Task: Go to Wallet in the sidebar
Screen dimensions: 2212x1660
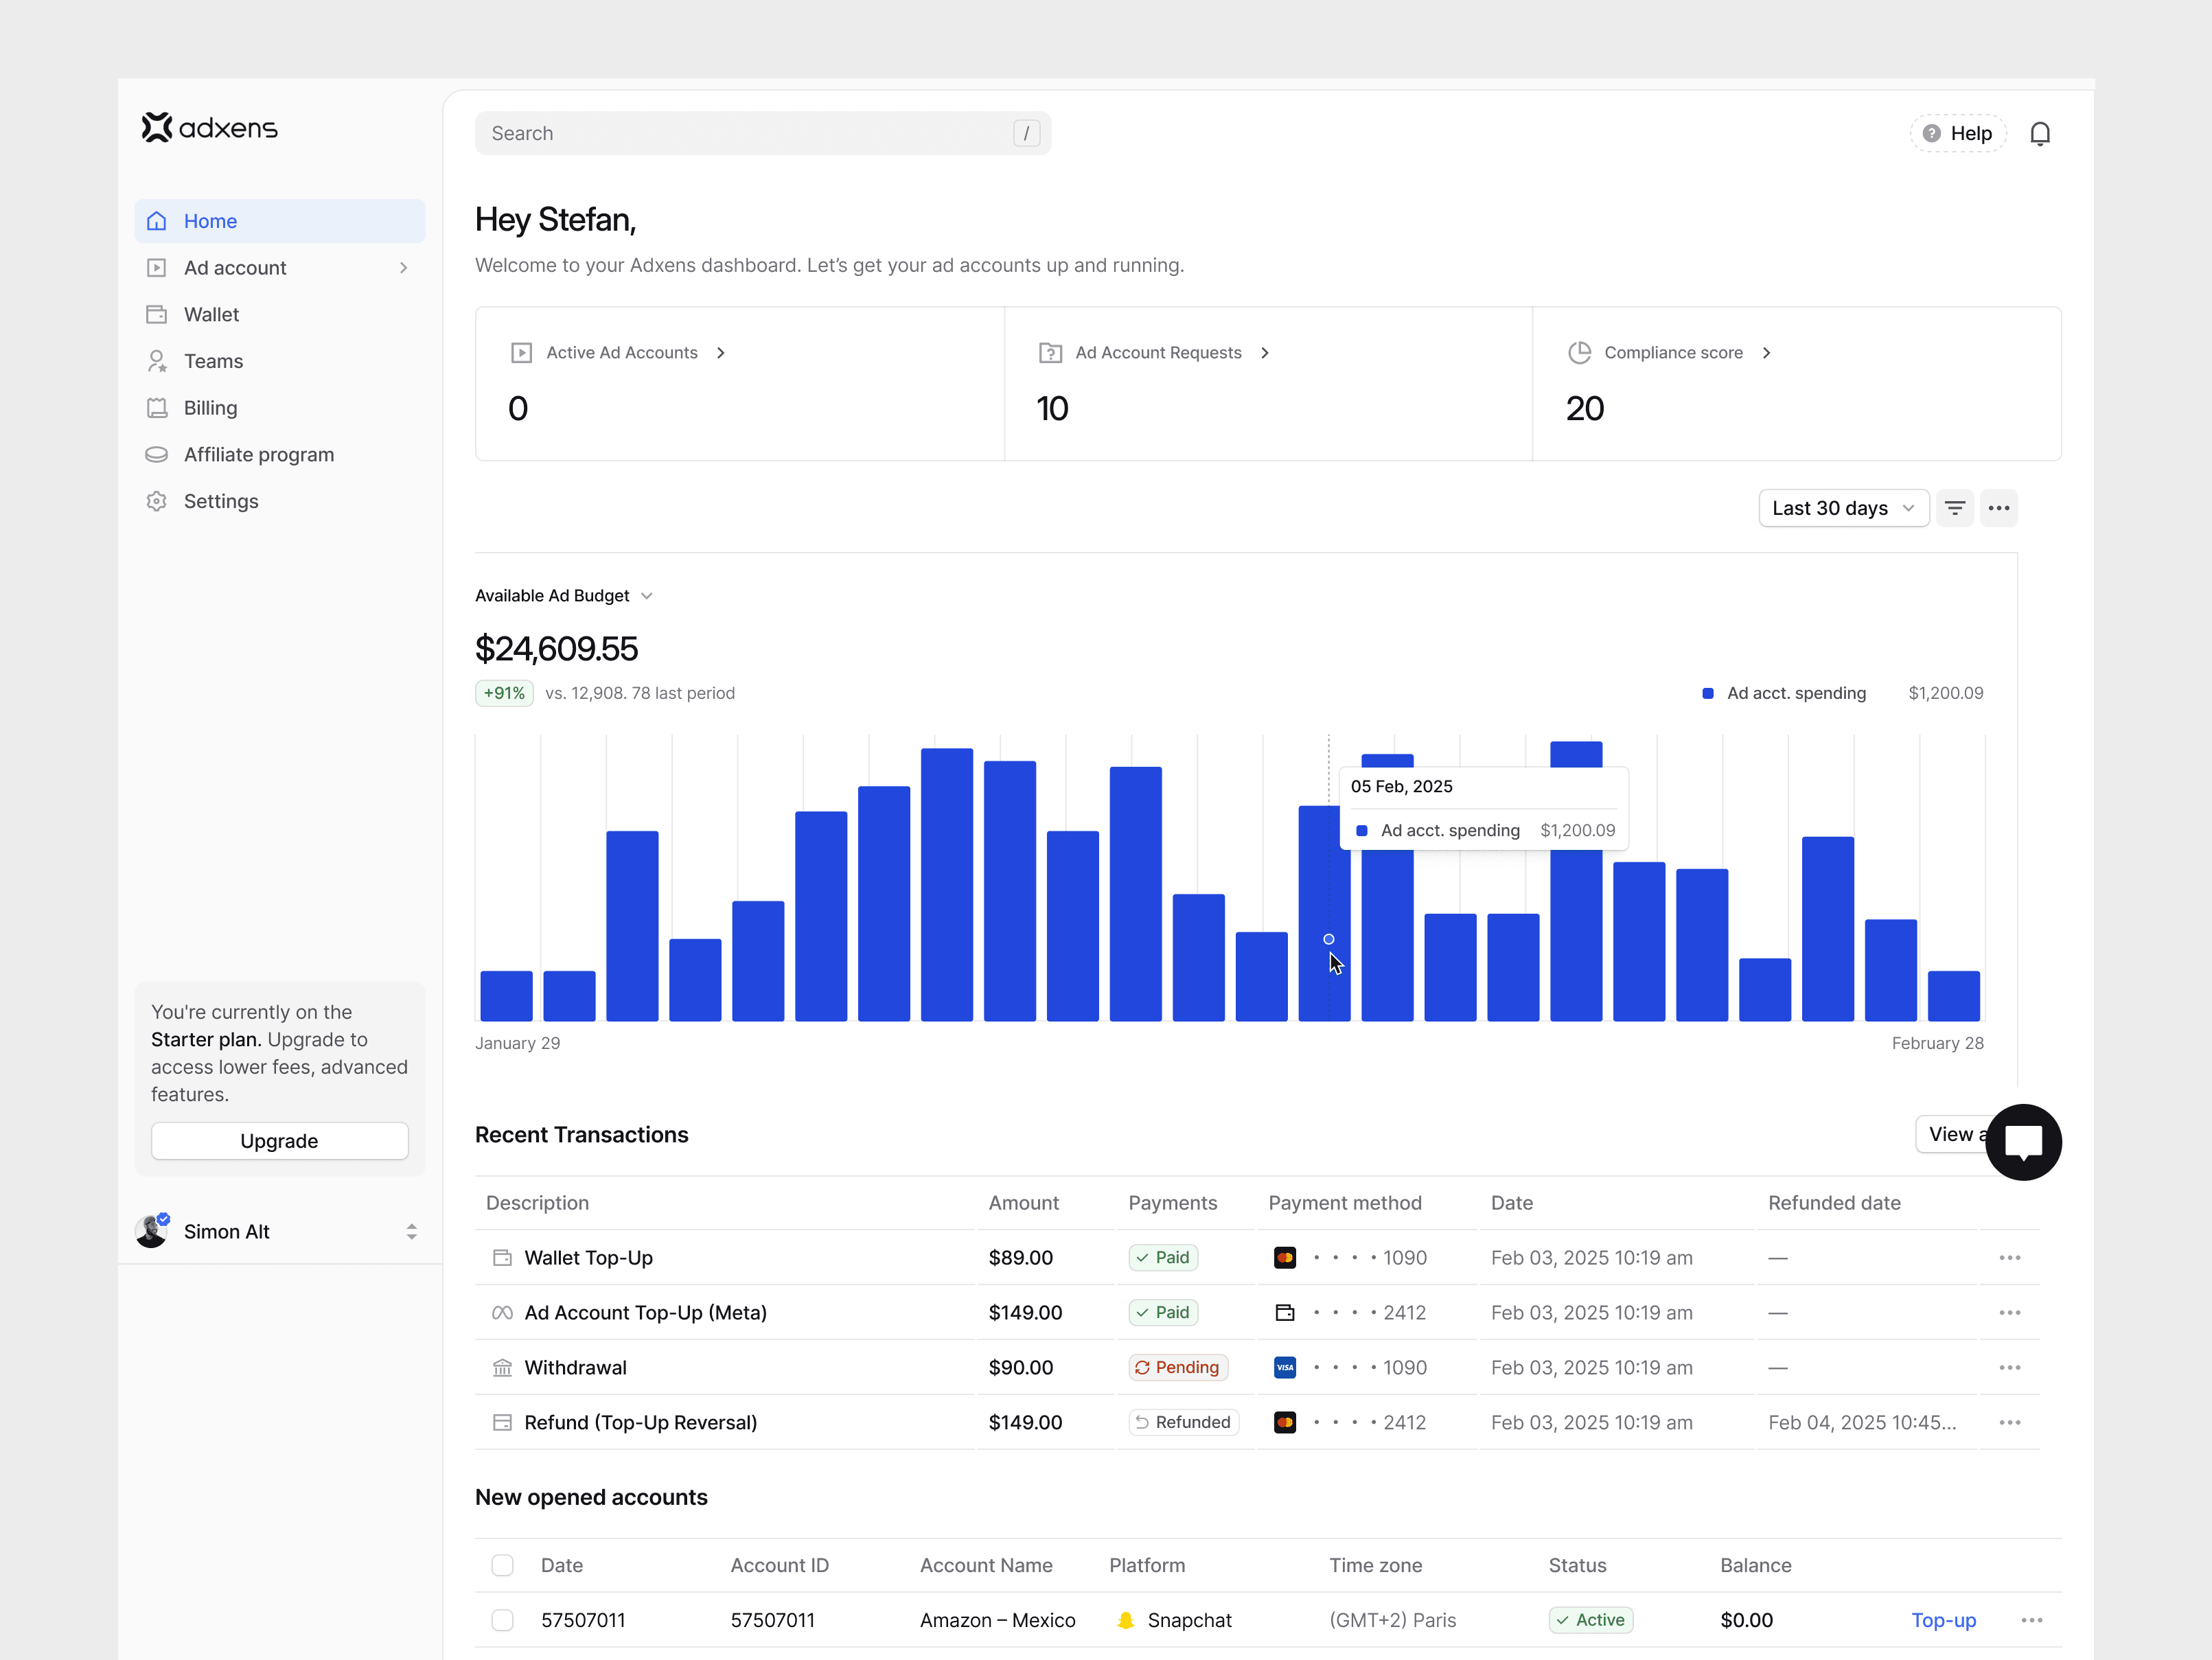Action: click(x=211, y=314)
